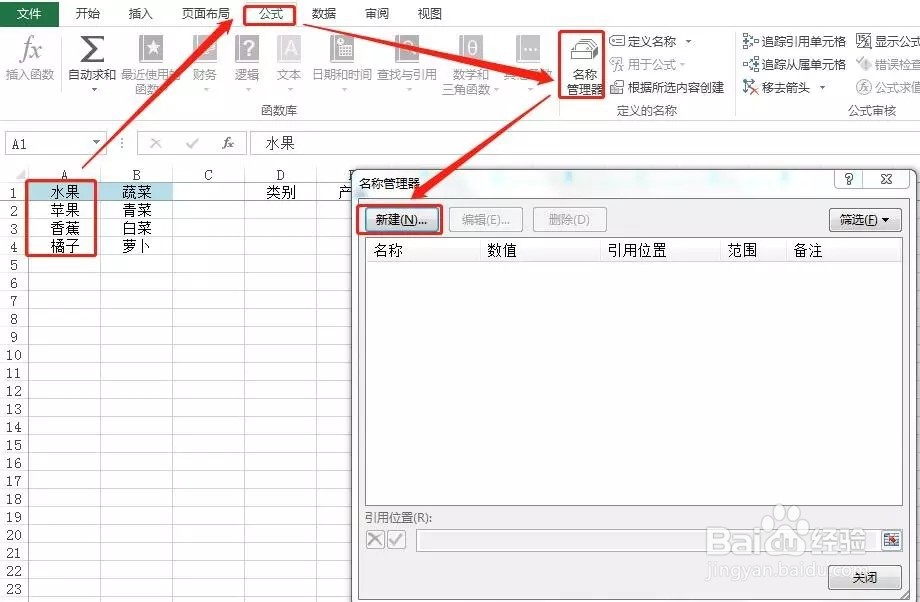
Task: Click the 新建(N) button
Action: click(x=404, y=219)
